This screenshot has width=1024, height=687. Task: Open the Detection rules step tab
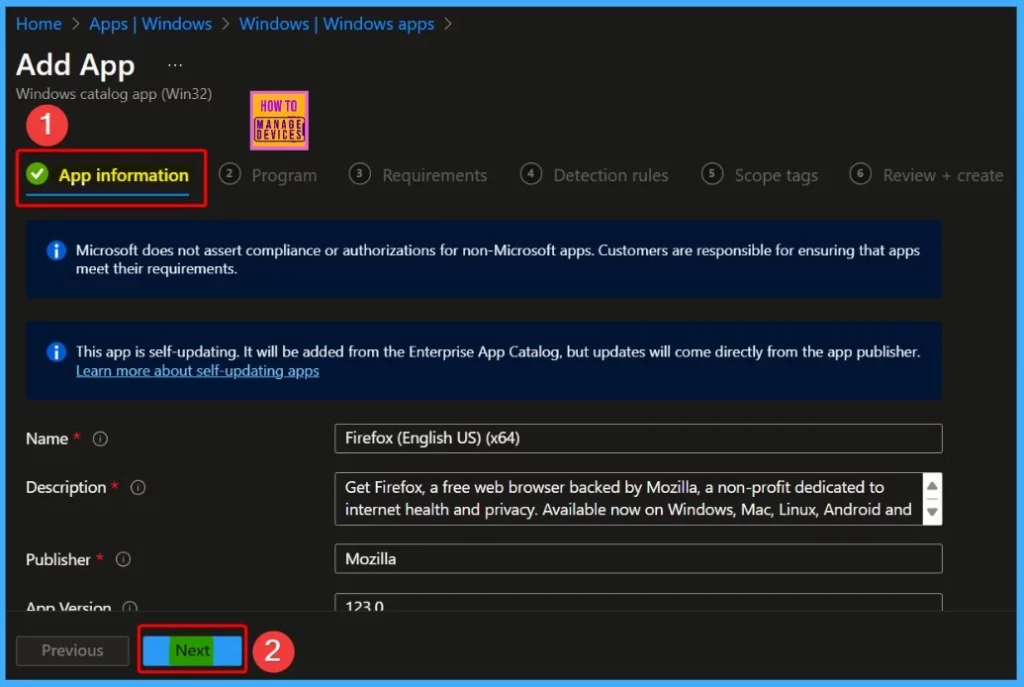pyautogui.click(x=594, y=175)
